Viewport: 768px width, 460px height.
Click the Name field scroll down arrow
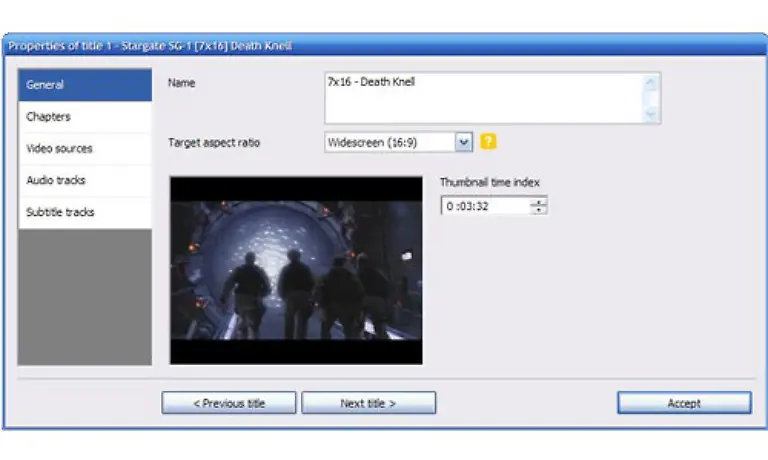650,115
